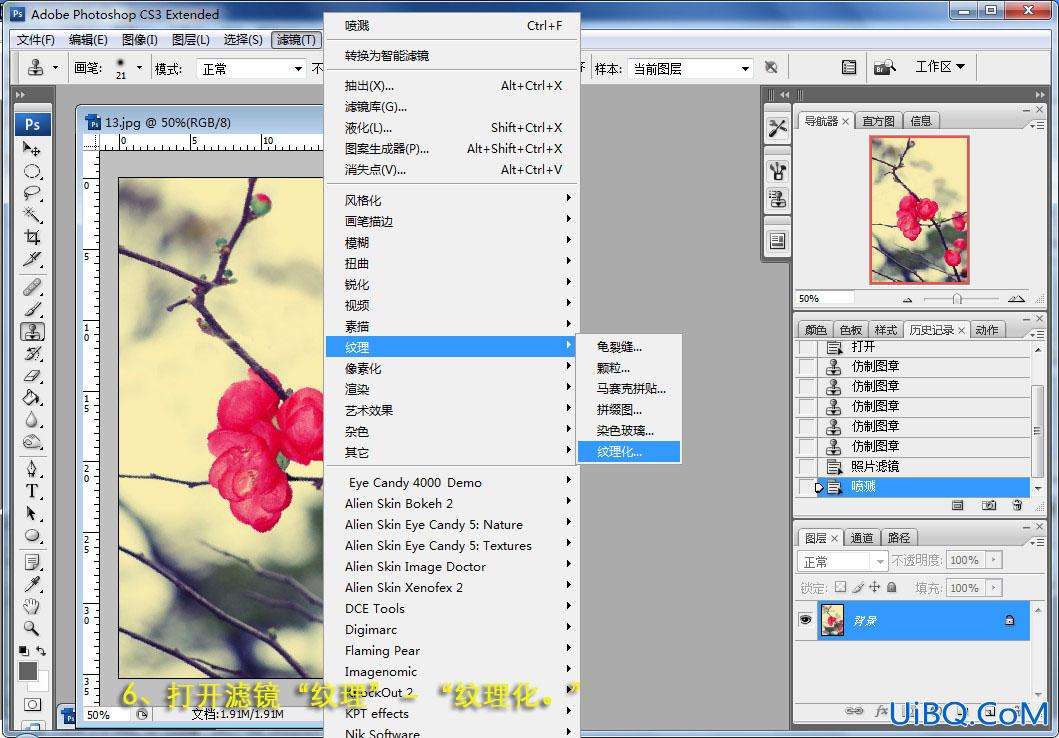The image size is (1059, 738).
Task: Select the Lasso tool
Action: (32, 193)
